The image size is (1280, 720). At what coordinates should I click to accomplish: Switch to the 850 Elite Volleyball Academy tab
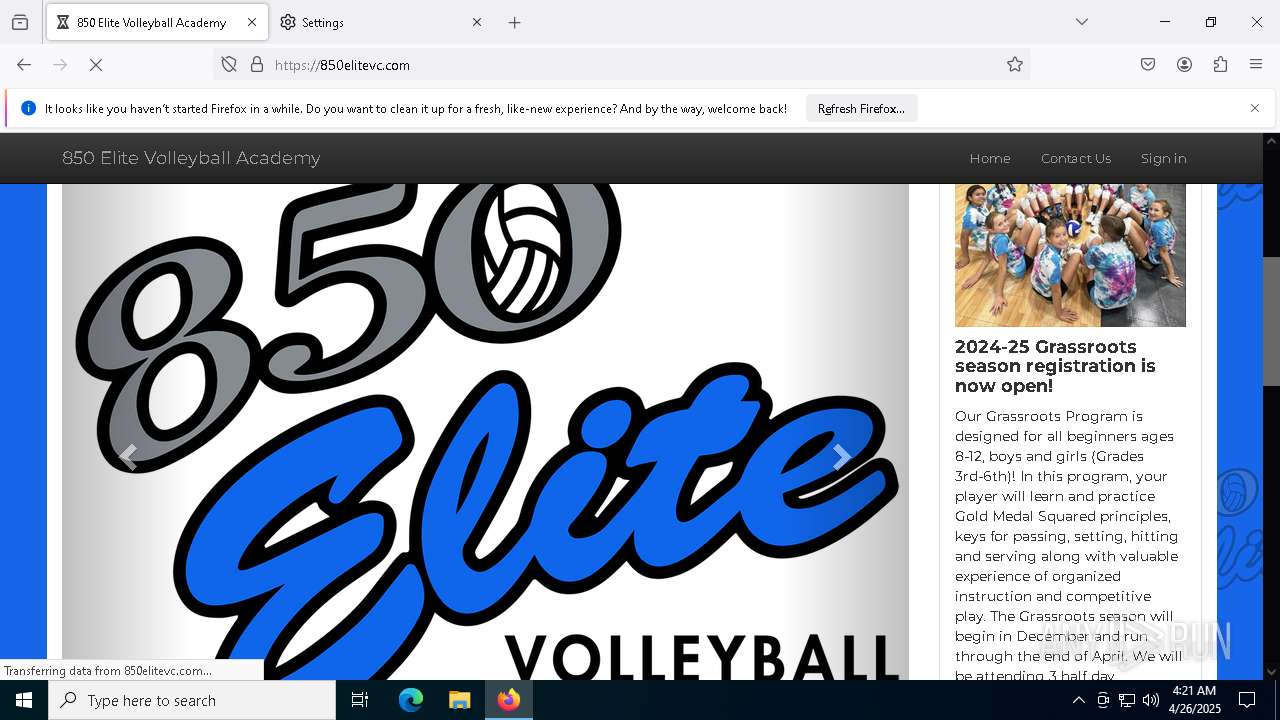pyautogui.click(x=156, y=22)
